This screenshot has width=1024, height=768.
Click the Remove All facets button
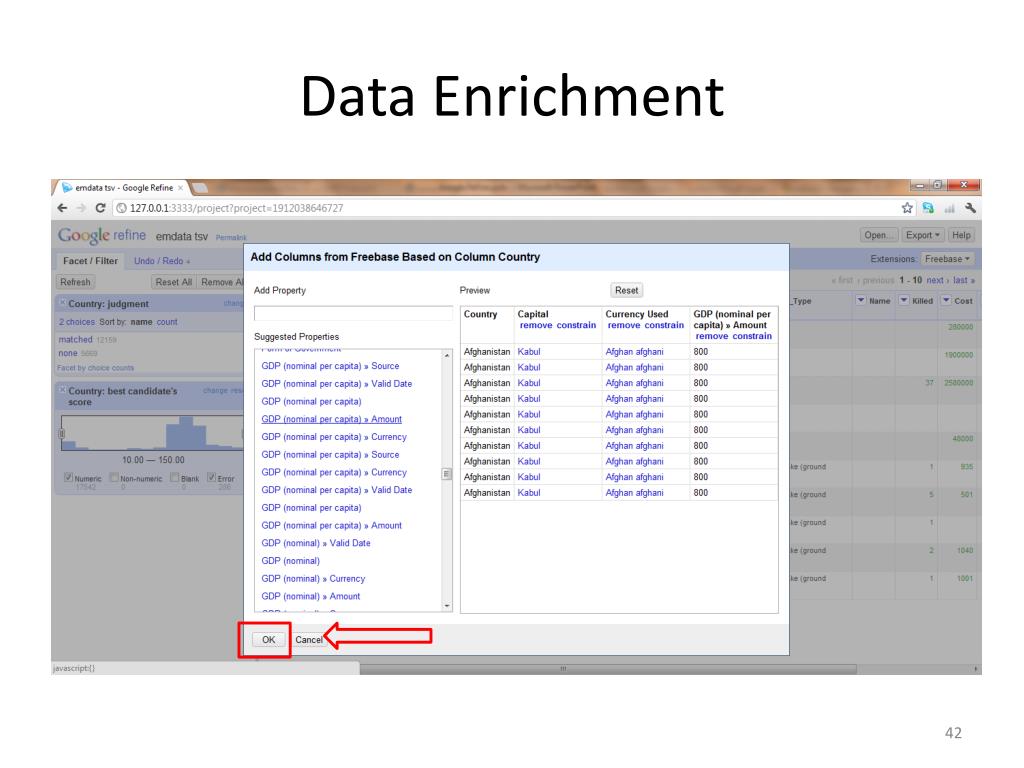pos(221,282)
